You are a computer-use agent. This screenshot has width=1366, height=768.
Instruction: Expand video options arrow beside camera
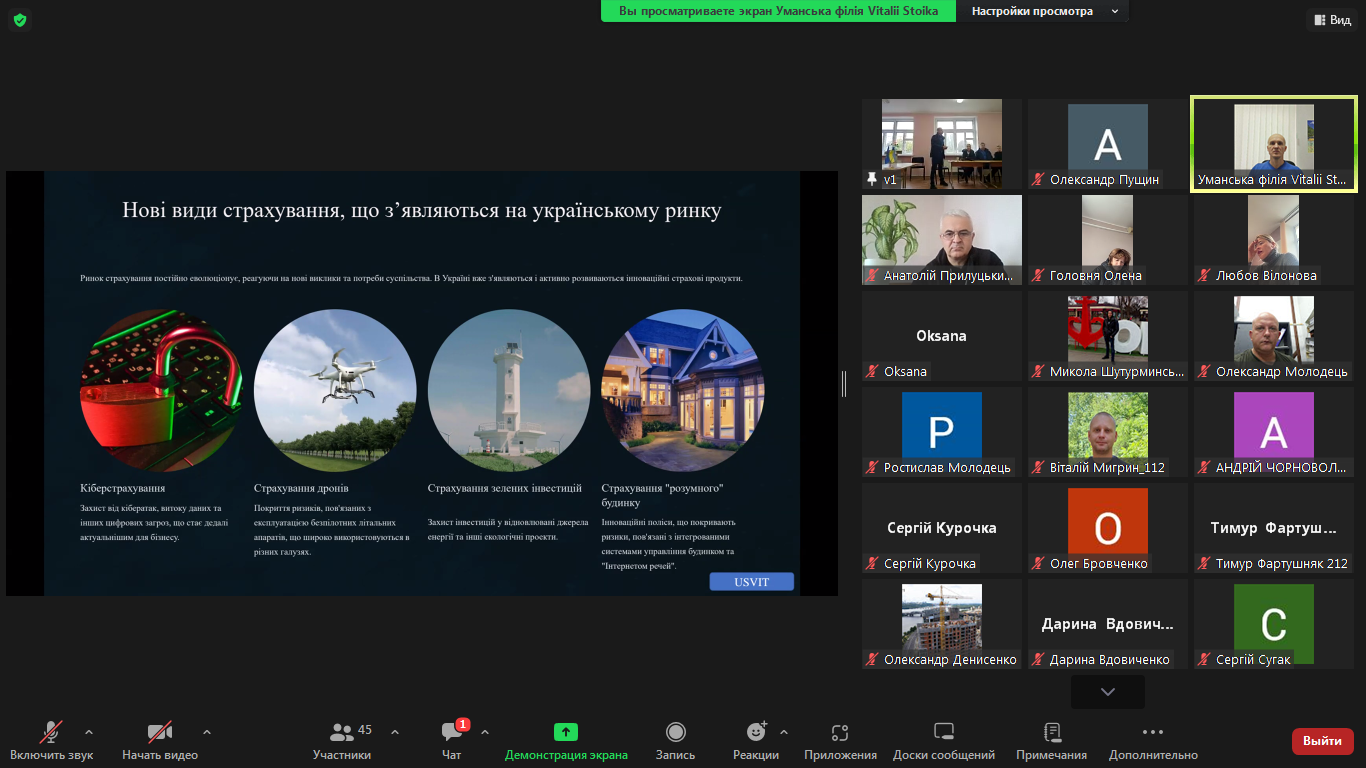pyautogui.click(x=207, y=732)
